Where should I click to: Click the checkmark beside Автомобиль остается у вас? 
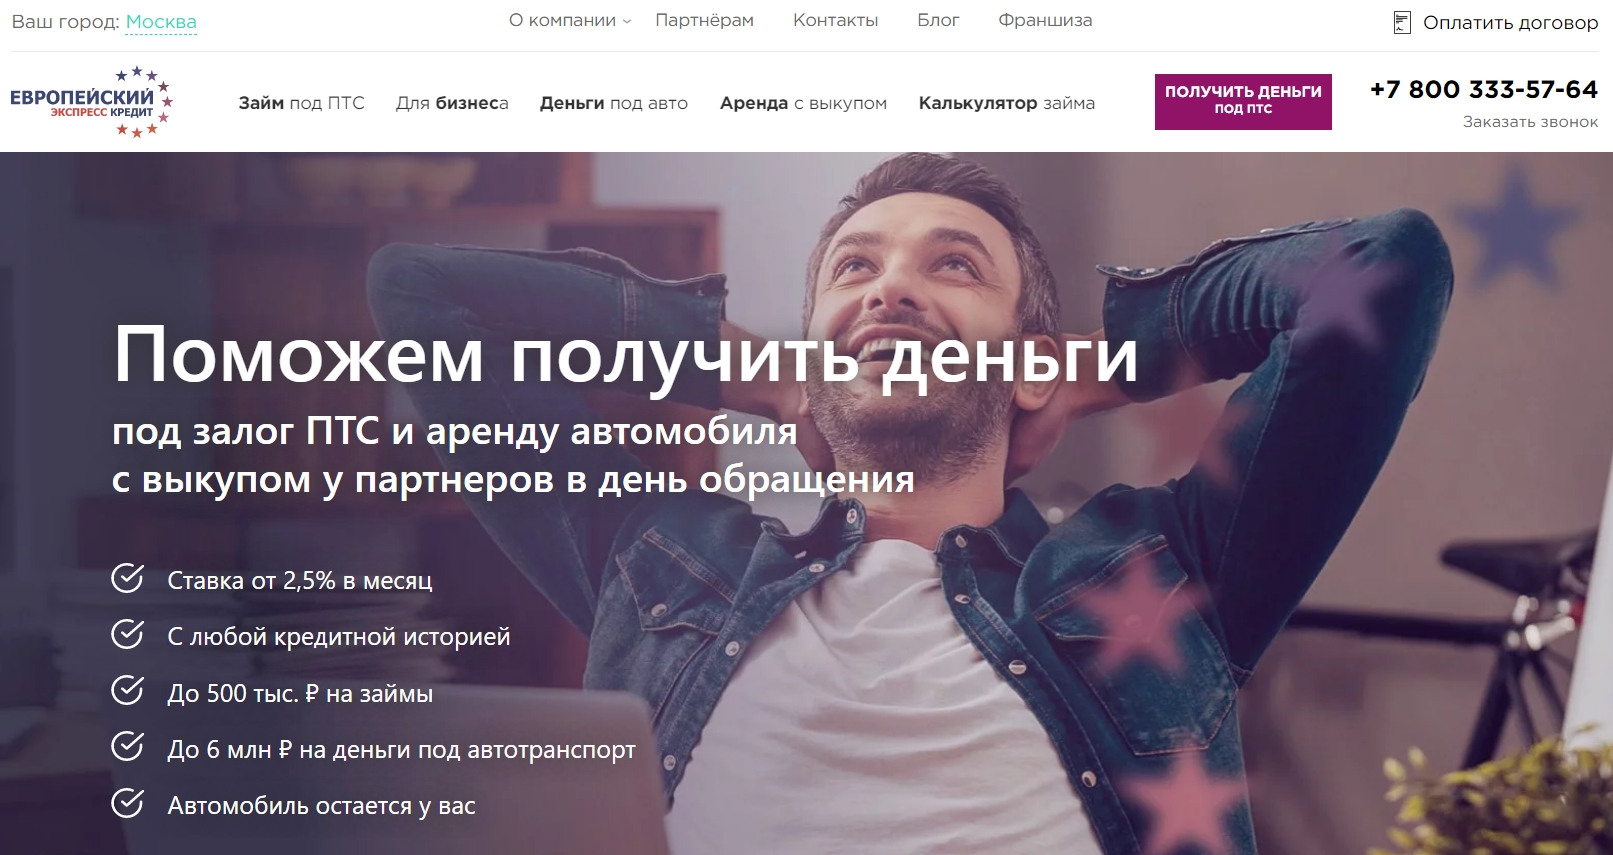tap(128, 803)
